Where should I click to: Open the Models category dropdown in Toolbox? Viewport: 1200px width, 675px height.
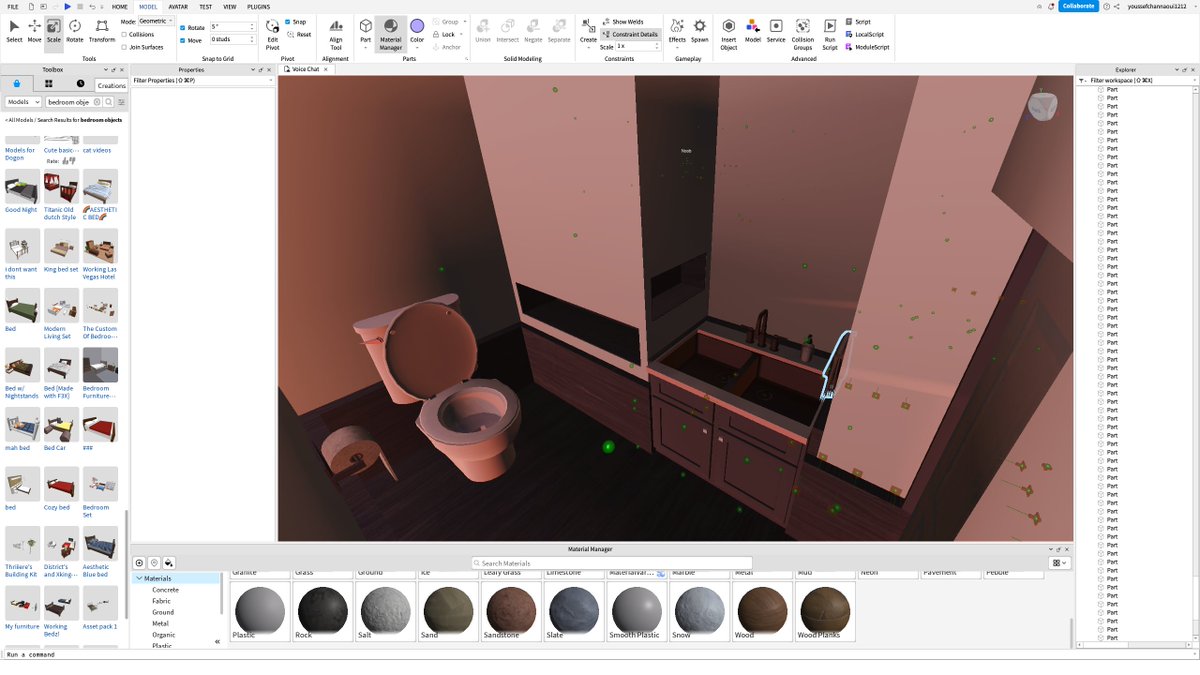click(x=23, y=102)
